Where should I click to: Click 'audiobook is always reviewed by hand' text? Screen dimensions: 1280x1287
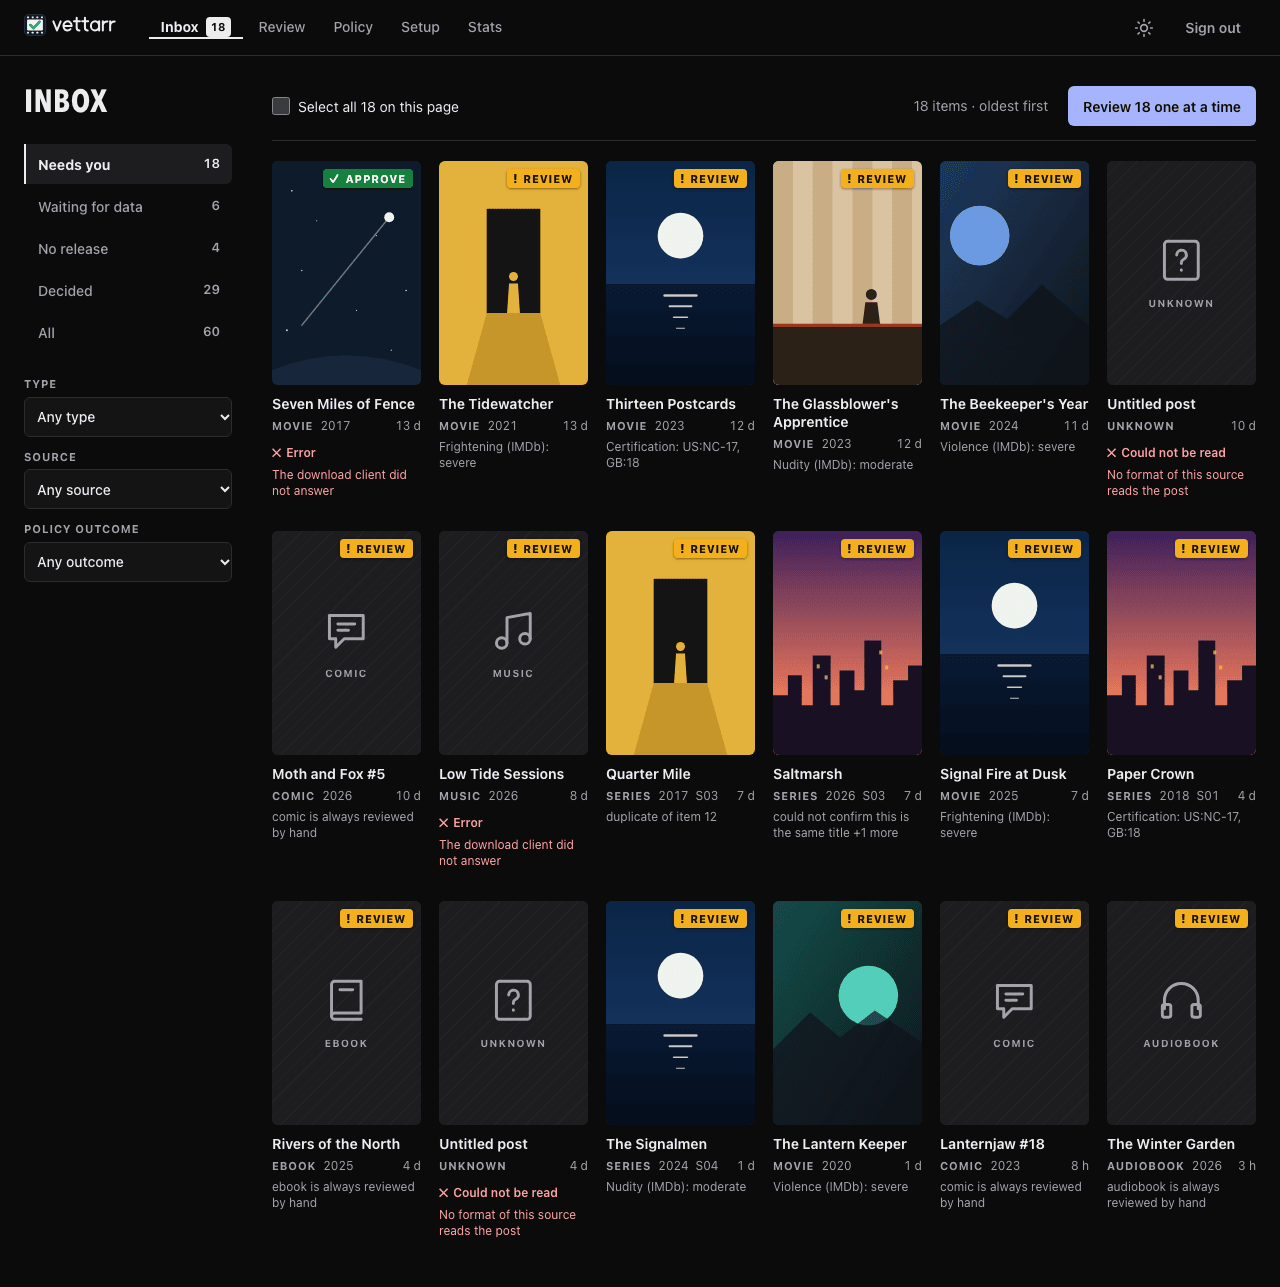coord(1163,1195)
